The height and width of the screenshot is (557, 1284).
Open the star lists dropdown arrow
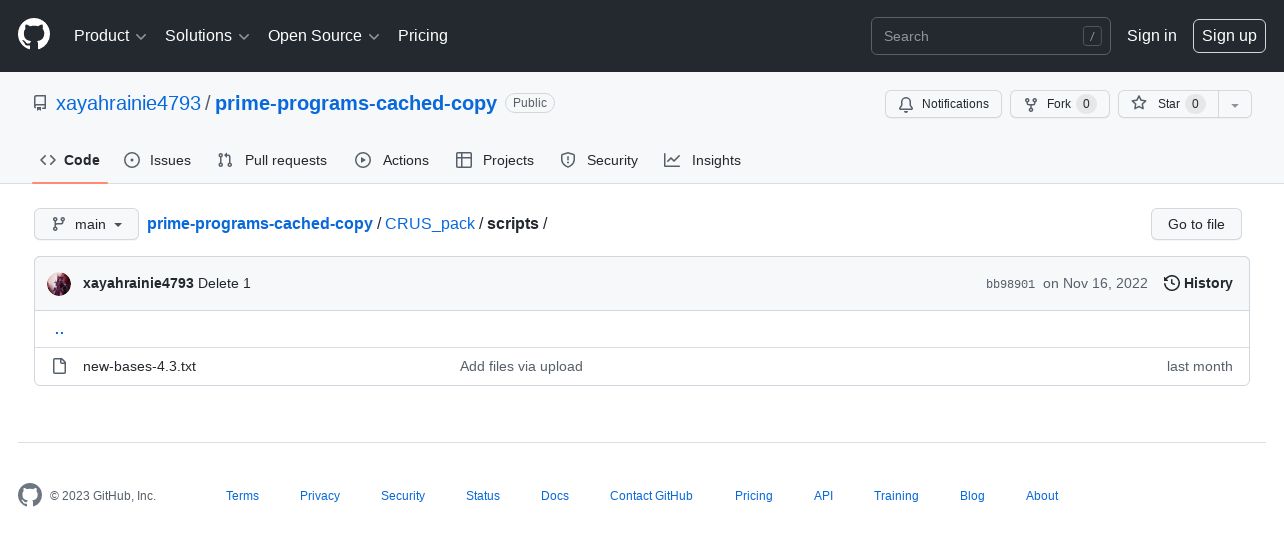point(1235,104)
